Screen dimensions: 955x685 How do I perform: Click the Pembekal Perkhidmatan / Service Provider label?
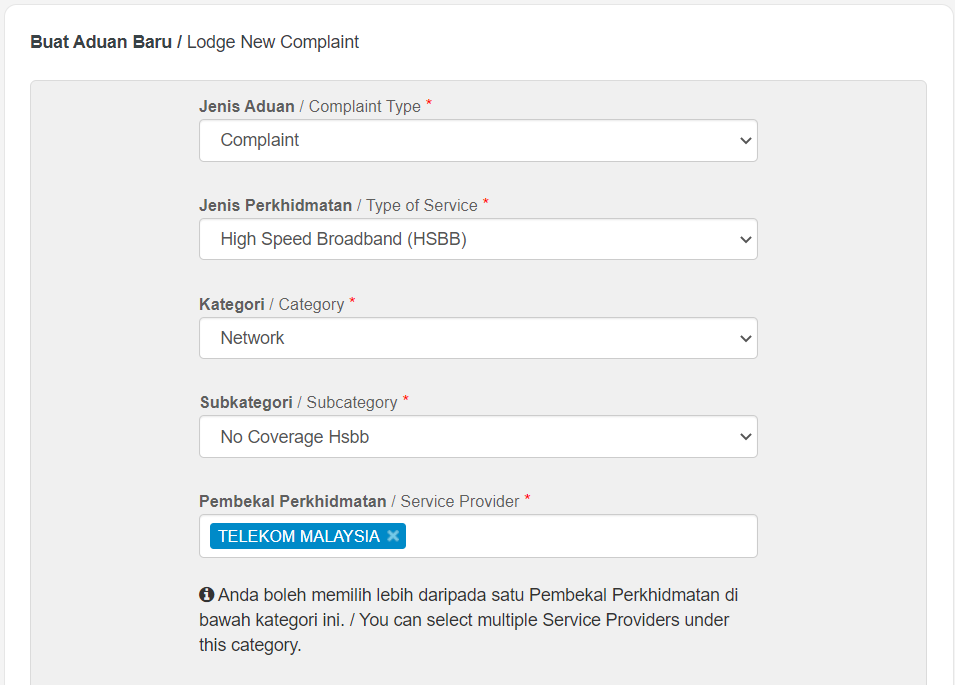pos(359,501)
